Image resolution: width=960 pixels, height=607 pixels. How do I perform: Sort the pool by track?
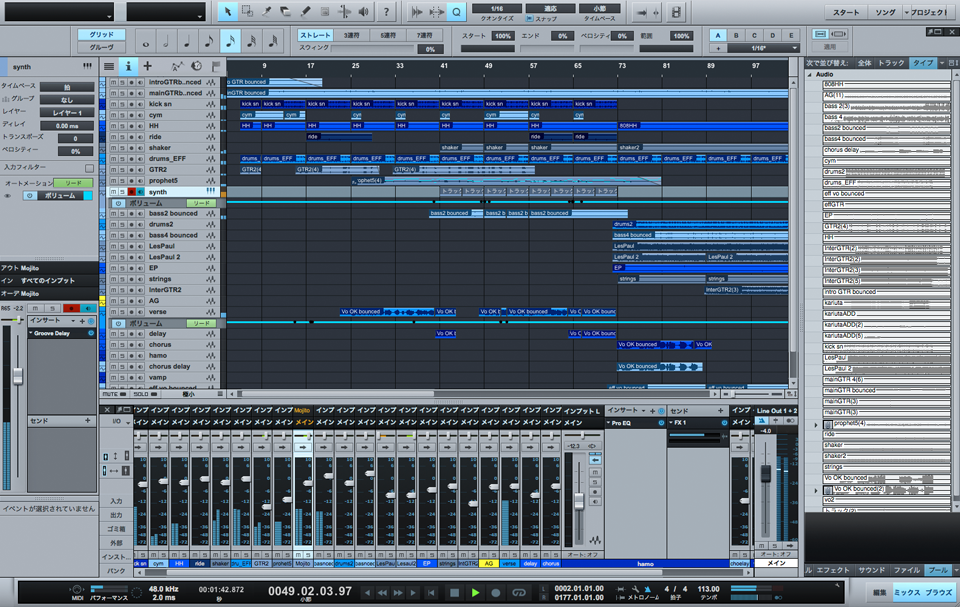pos(891,62)
